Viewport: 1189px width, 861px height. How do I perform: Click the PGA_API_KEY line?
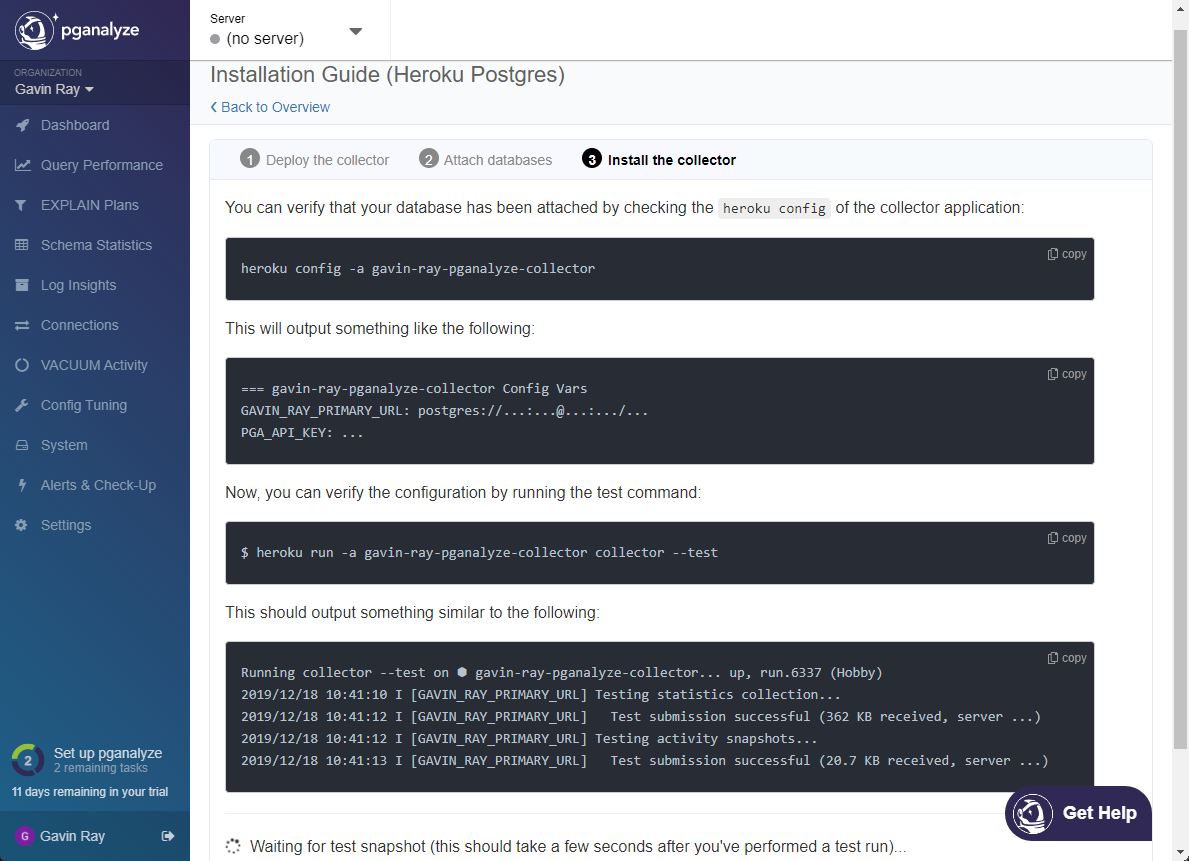pos(302,433)
